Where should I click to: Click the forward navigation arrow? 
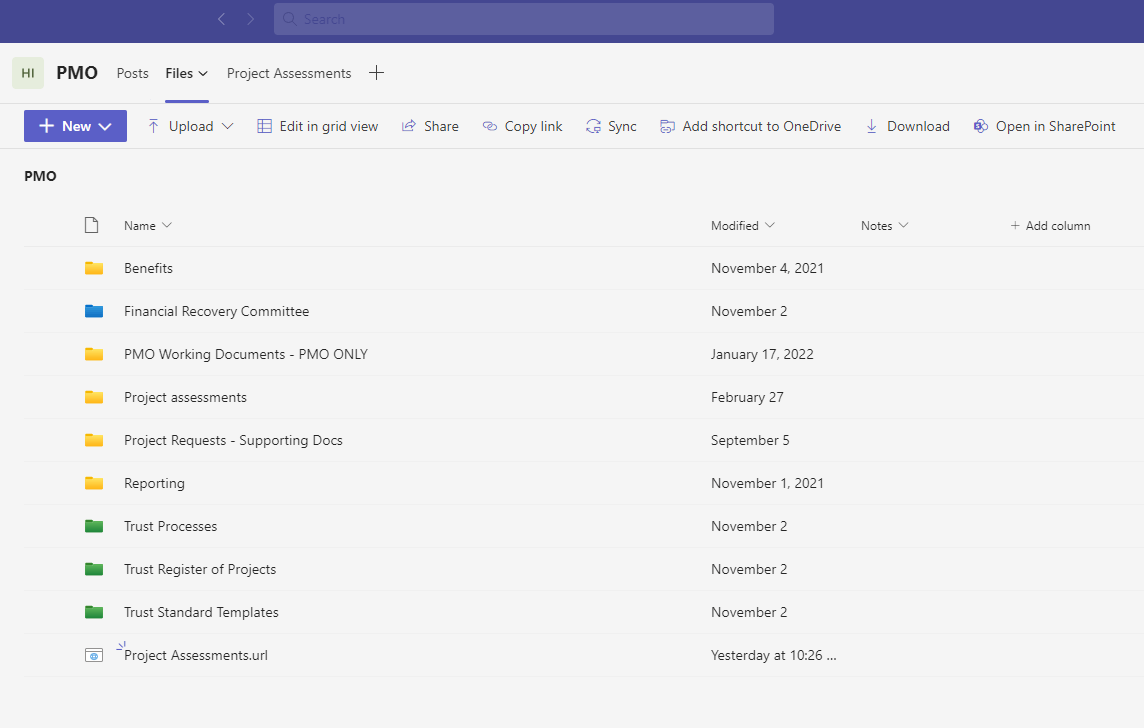click(250, 19)
